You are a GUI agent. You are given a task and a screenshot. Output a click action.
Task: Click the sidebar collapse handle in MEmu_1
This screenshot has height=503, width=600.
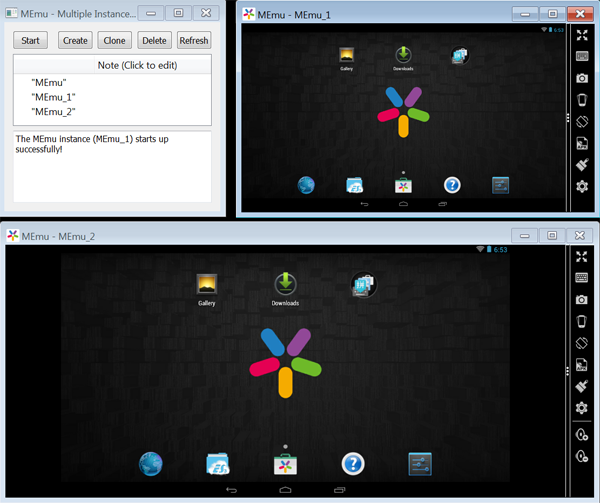click(568, 118)
